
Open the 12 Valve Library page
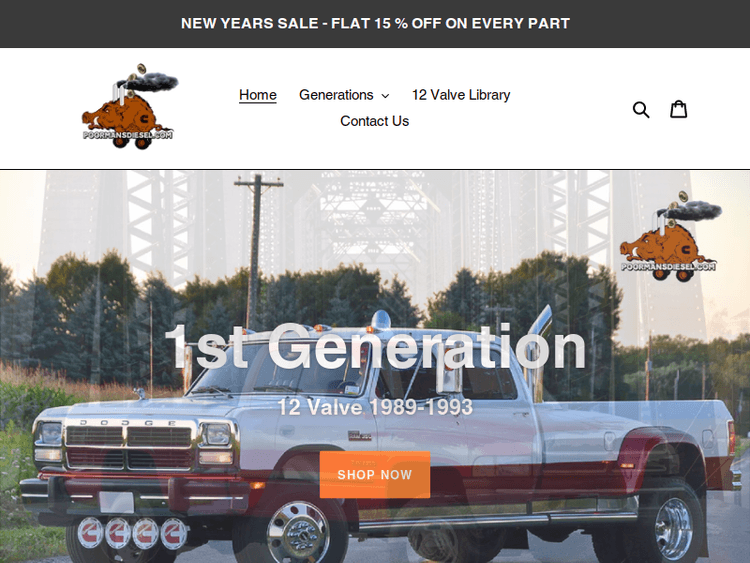(461, 95)
